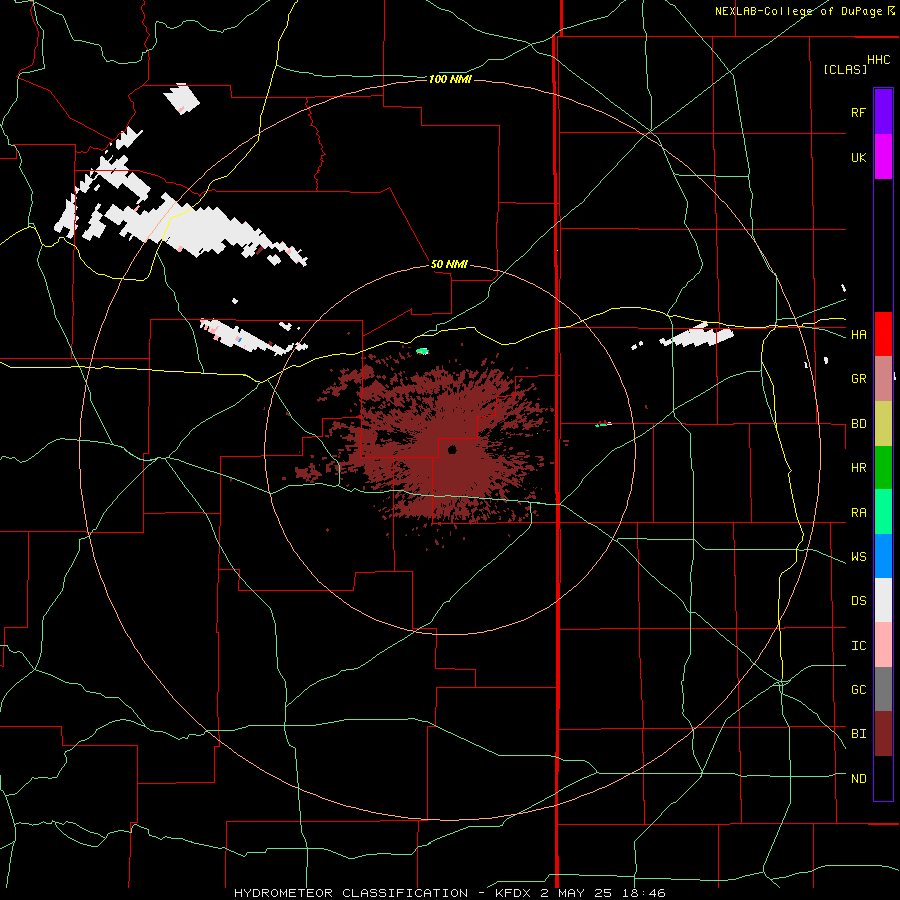
Task: Click the DS legend label
Action: coord(859,601)
